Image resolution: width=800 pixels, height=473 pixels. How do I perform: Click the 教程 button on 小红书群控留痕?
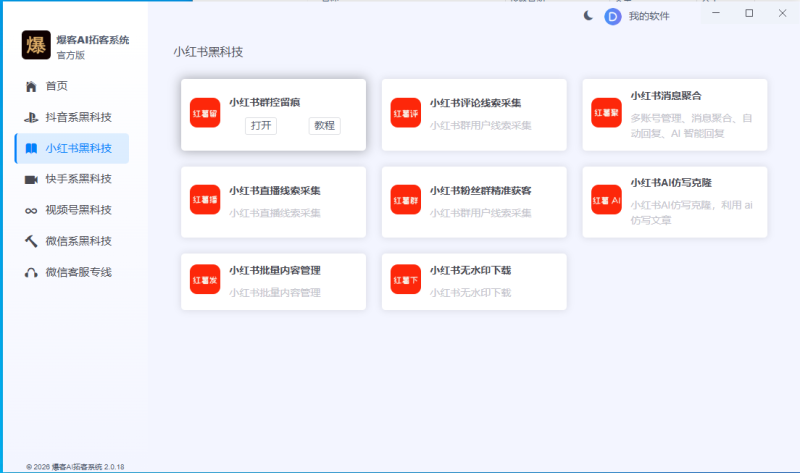pyautogui.click(x=324, y=126)
